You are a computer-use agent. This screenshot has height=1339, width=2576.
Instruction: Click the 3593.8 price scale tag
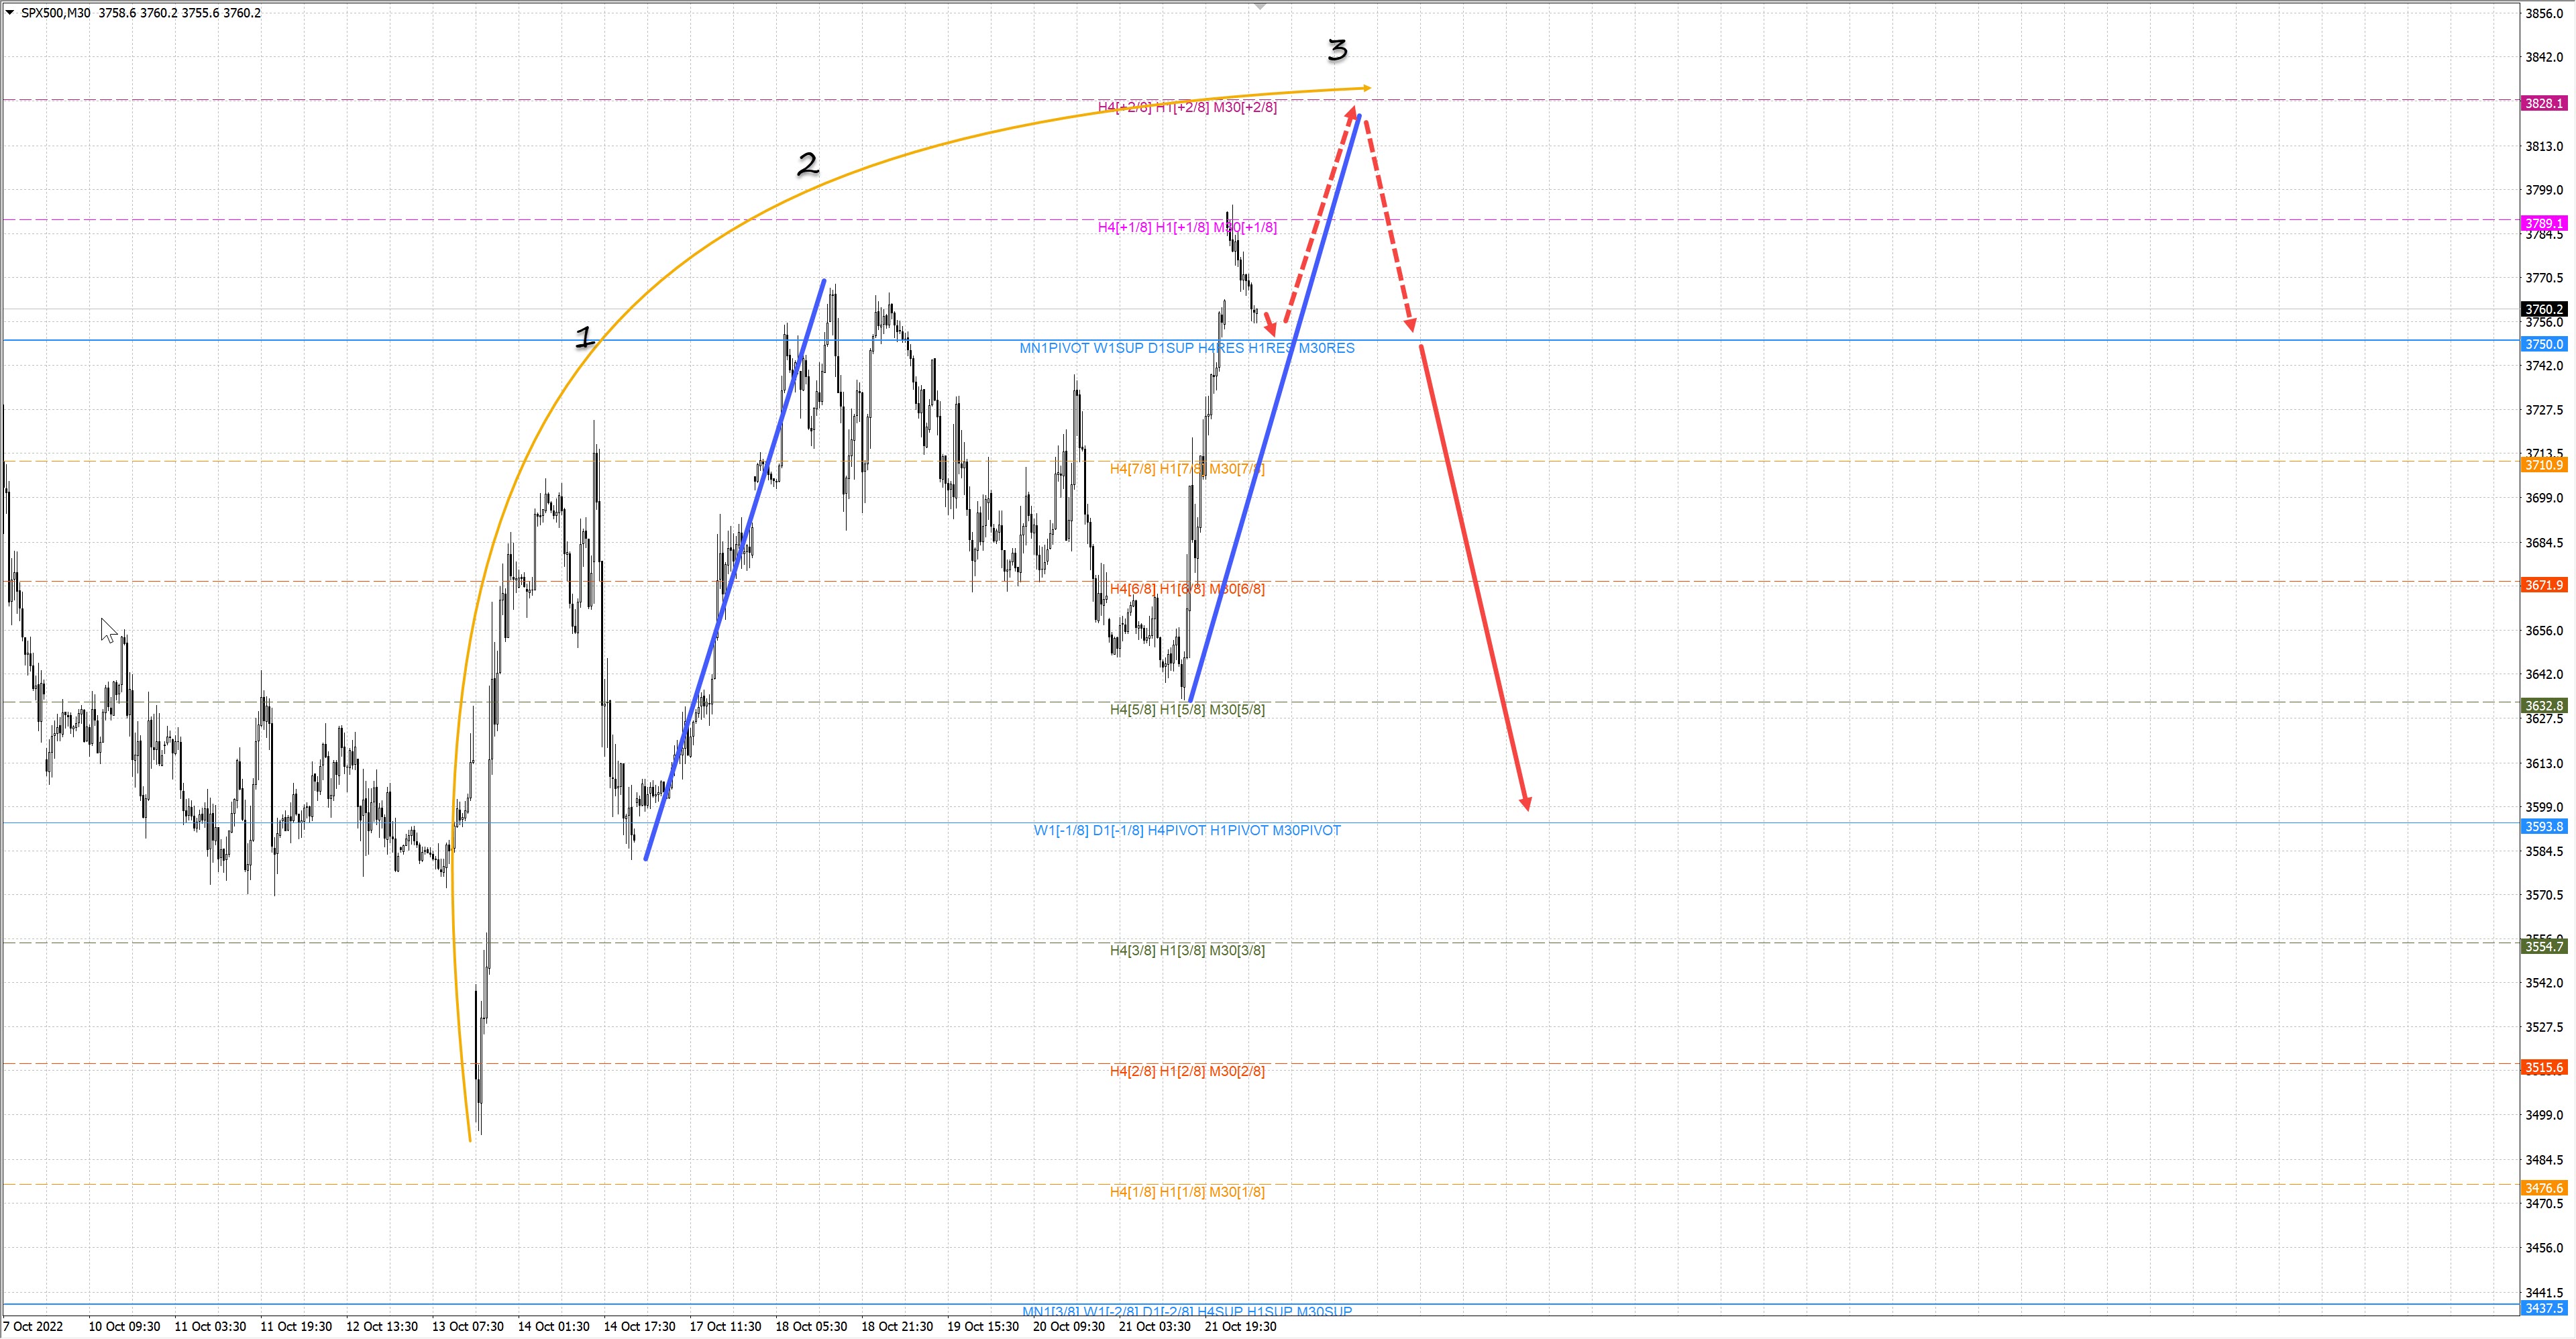pos(2544,826)
